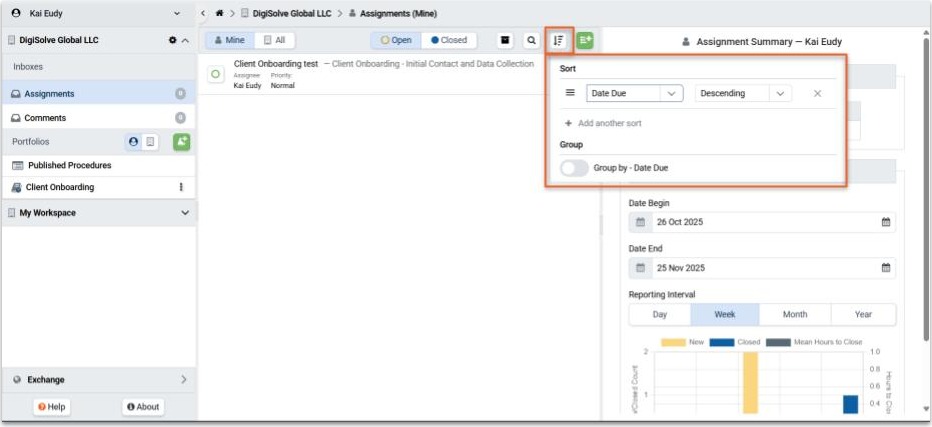Open DigiSolve Global LLC settings gear
This screenshot has width=932, height=427.
tap(172, 40)
